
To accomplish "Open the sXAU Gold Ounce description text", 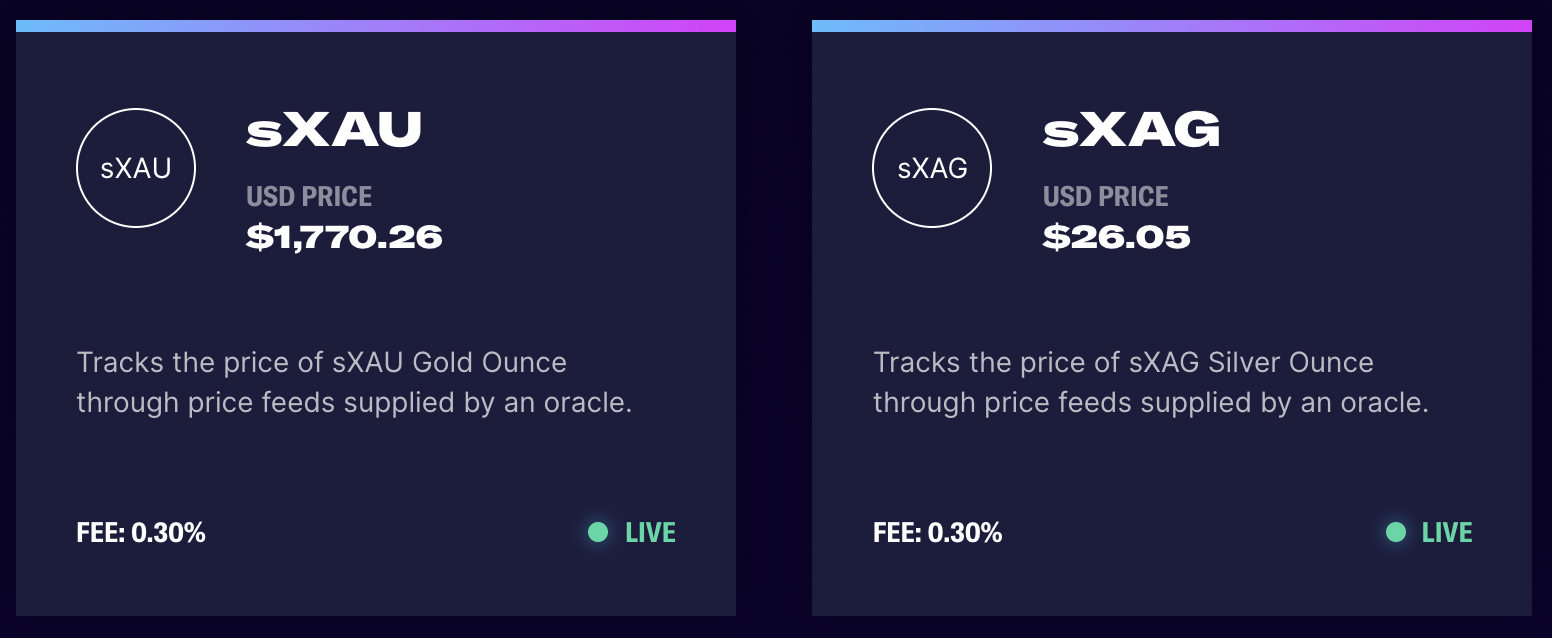I will 354,382.
